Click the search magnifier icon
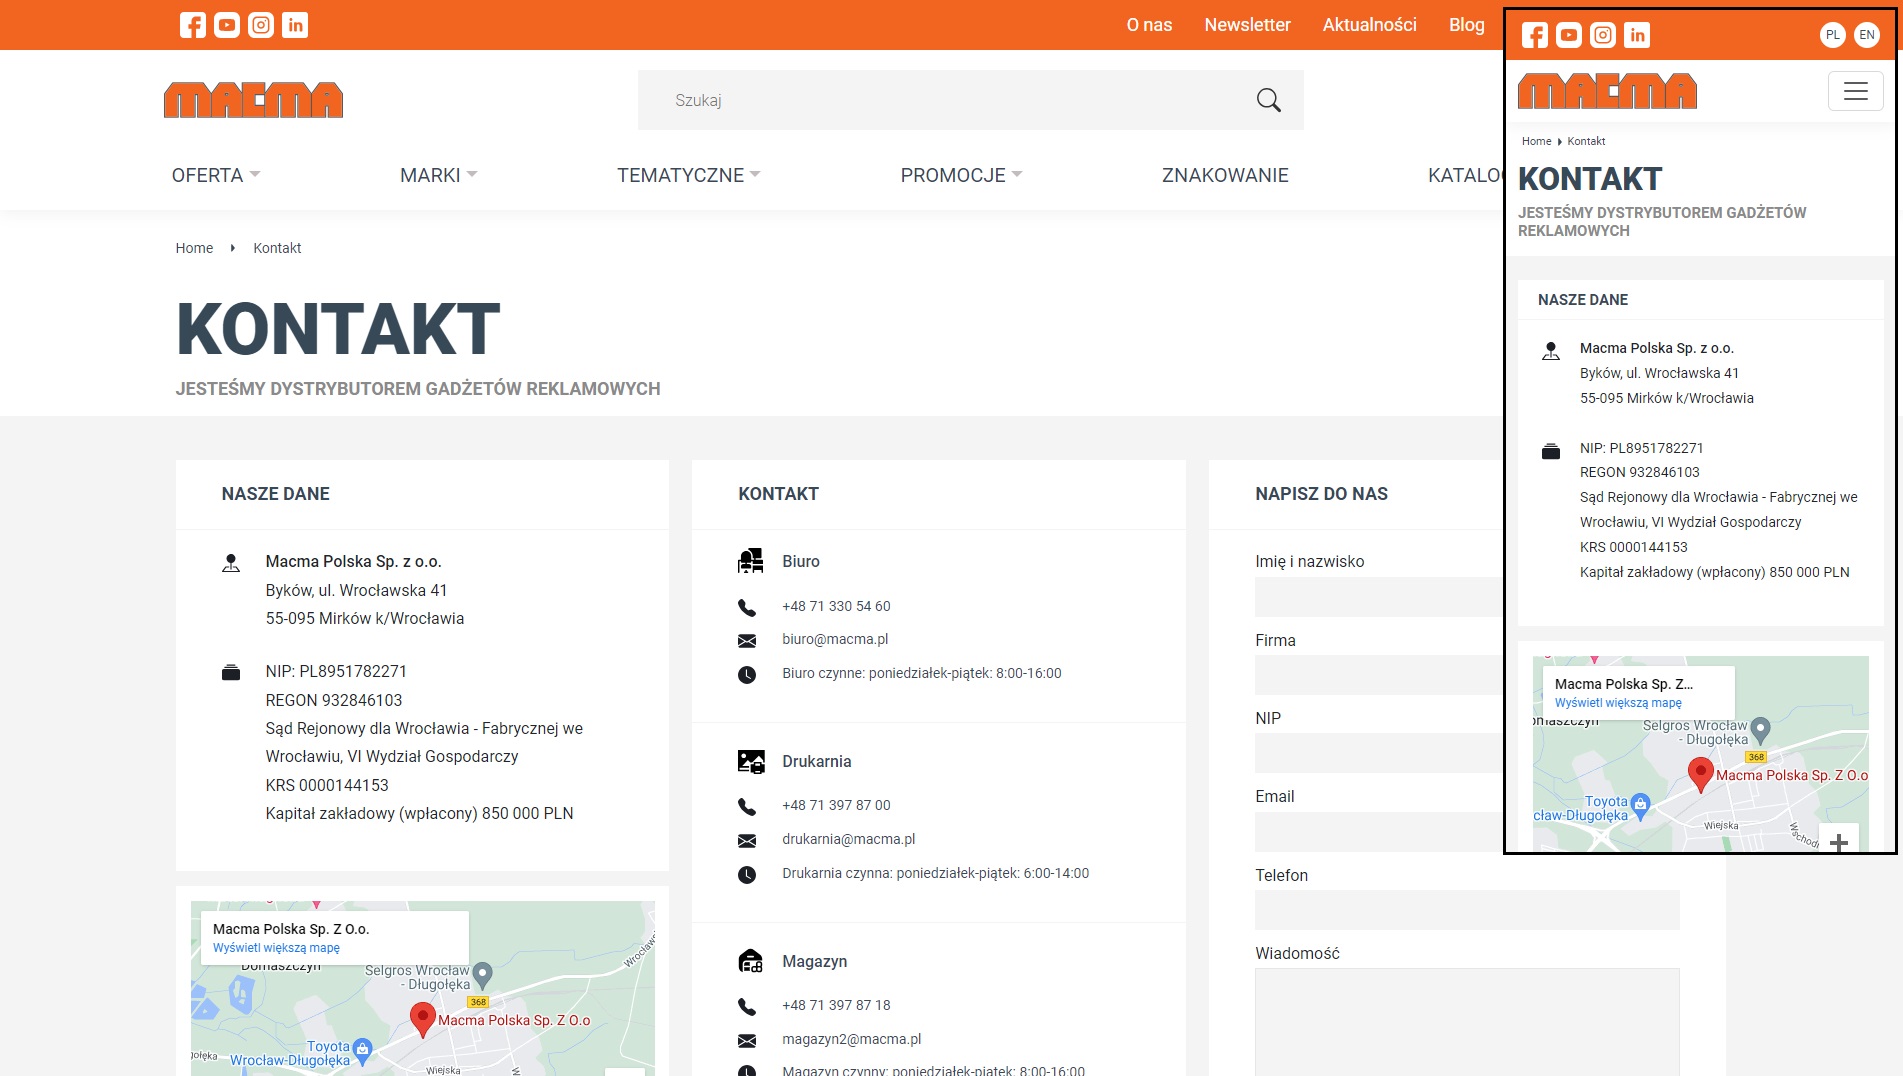 click(x=1268, y=100)
